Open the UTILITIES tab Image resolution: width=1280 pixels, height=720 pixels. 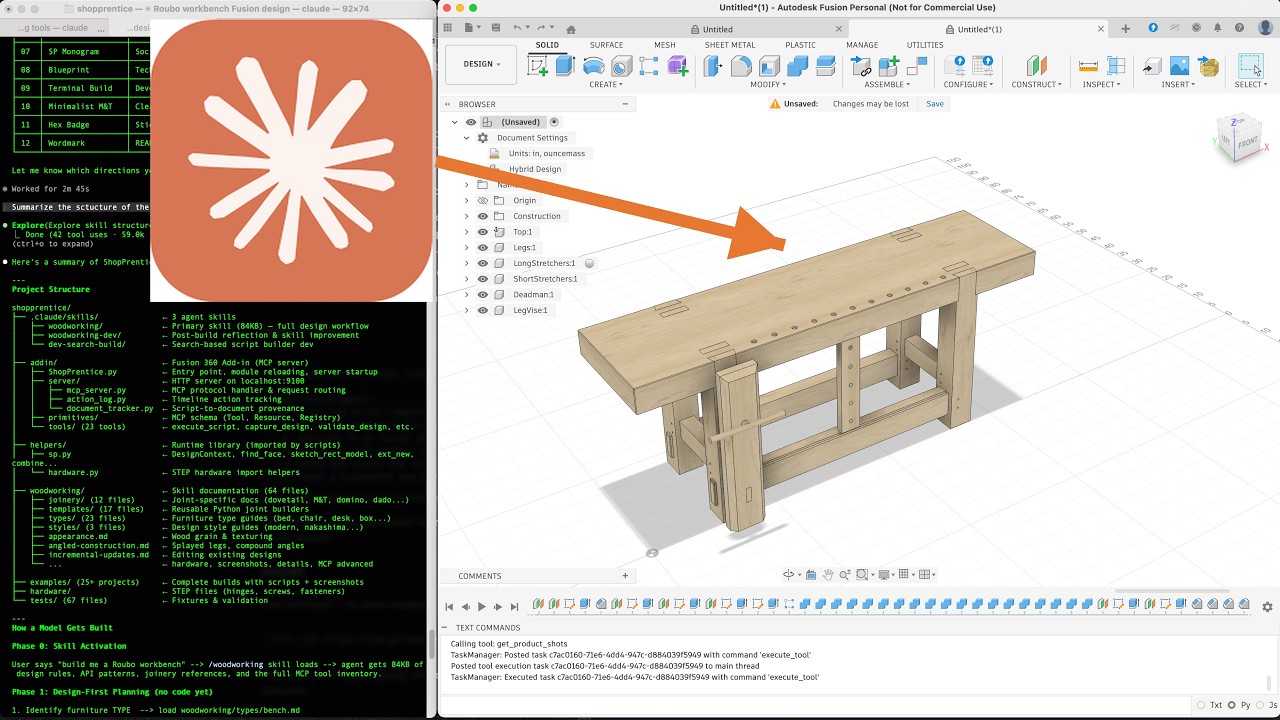pyautogui.click(x=925, y=45)
